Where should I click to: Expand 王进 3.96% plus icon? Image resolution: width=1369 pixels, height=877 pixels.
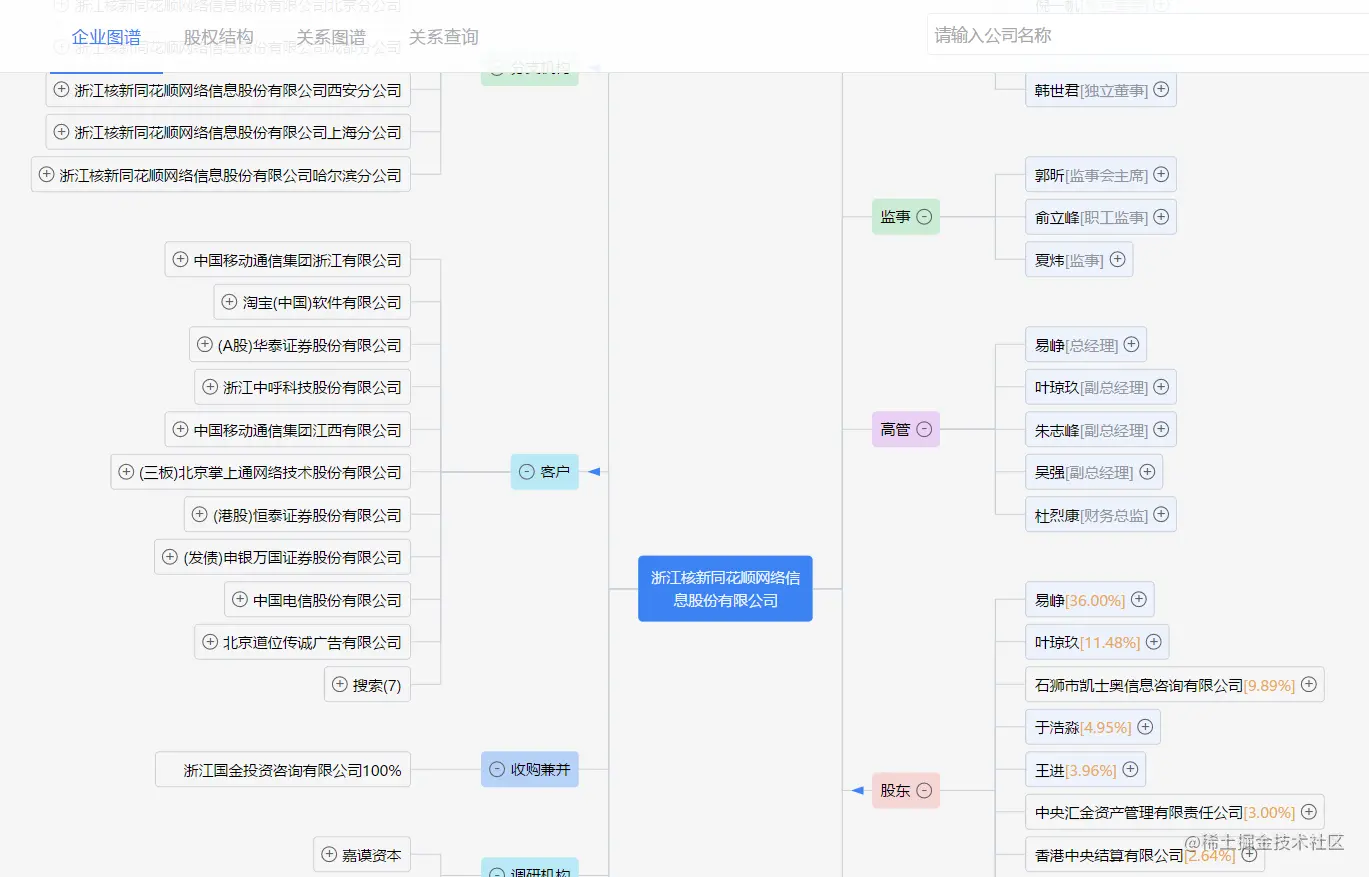click(1130, 769)
